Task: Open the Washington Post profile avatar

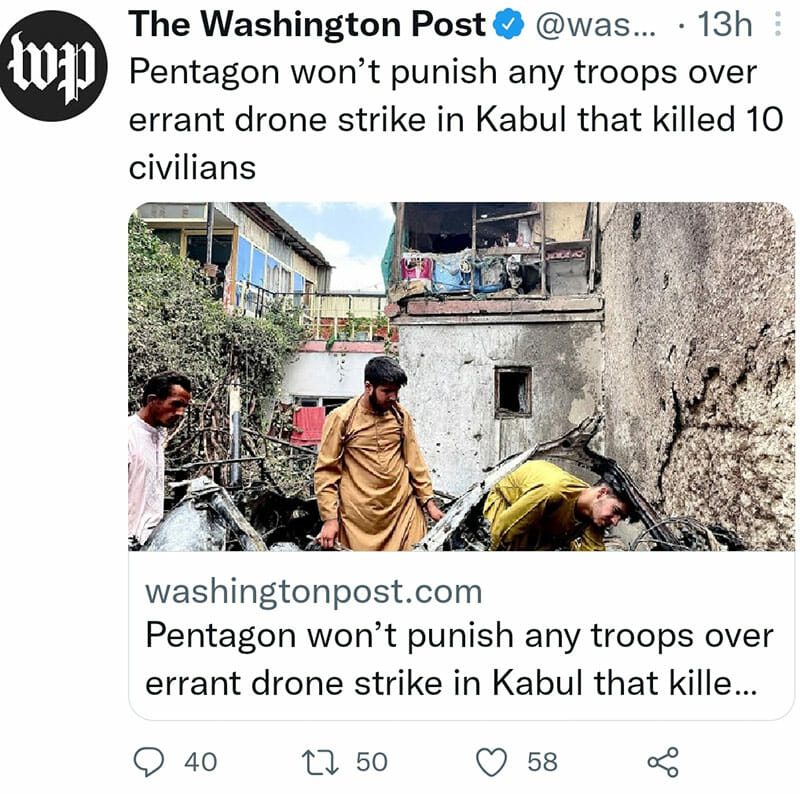Action: click(x=54, y=66)
